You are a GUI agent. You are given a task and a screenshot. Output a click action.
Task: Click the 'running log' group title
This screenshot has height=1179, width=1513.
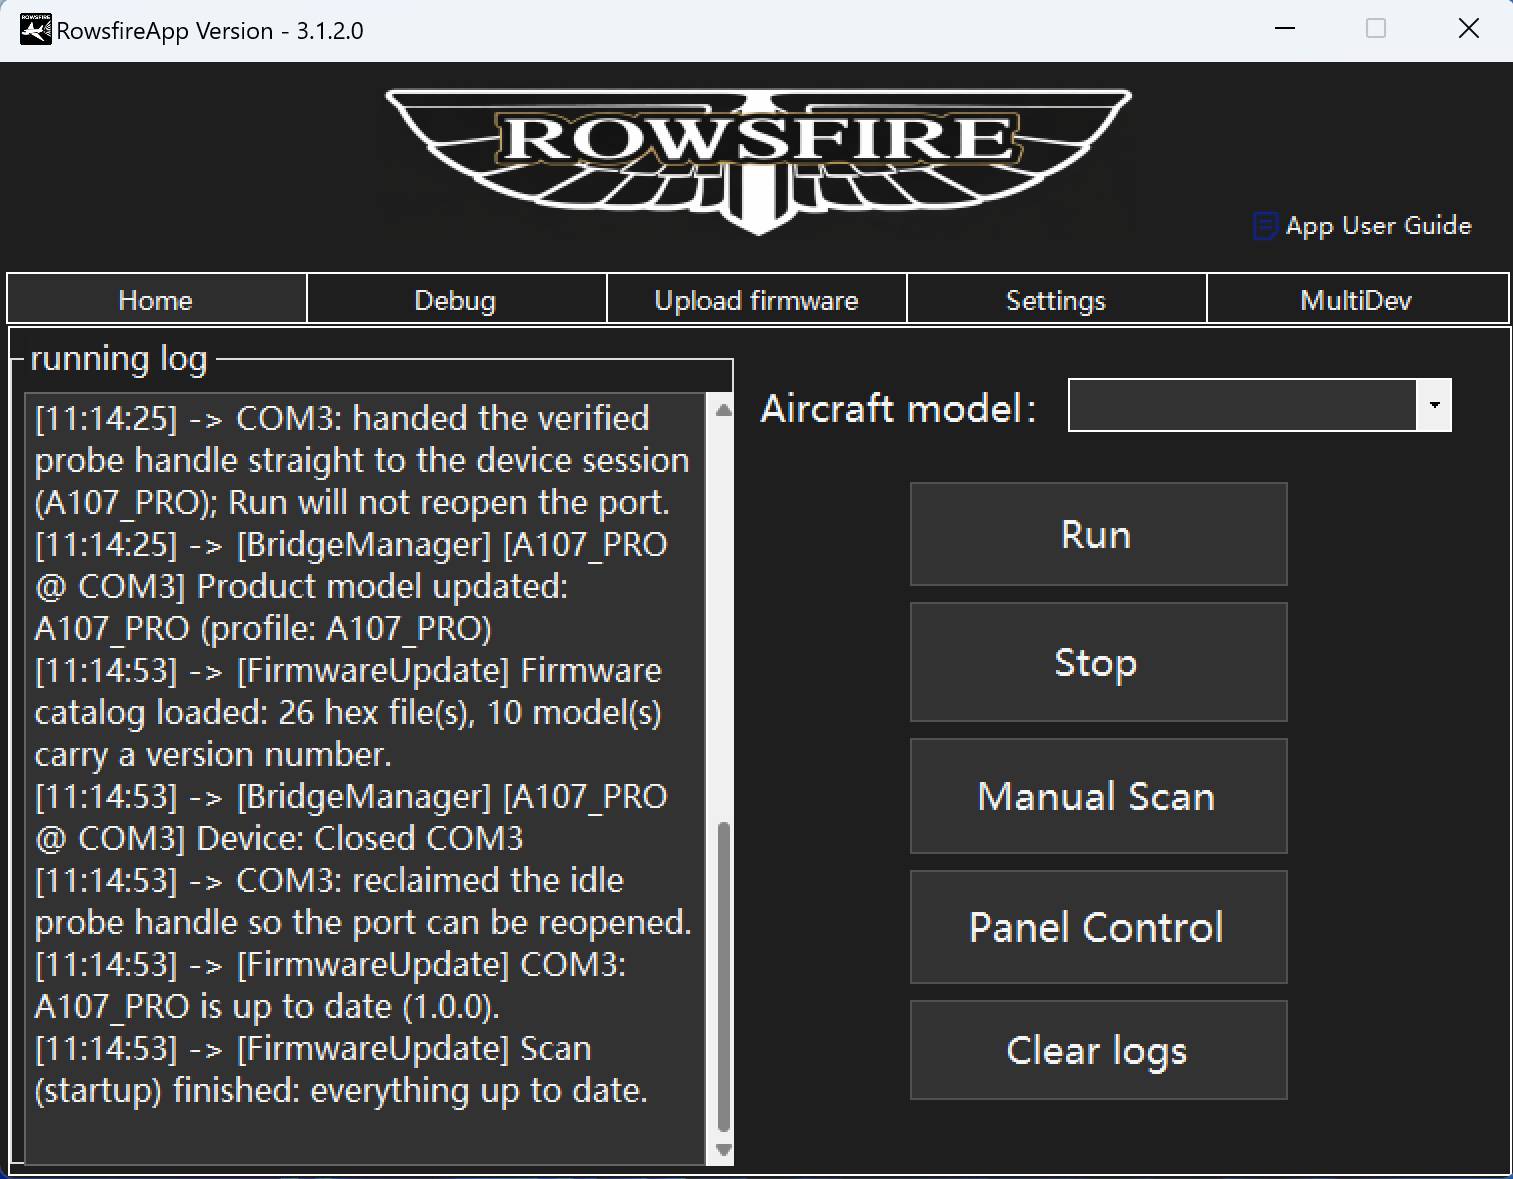[x=119, y=358]
